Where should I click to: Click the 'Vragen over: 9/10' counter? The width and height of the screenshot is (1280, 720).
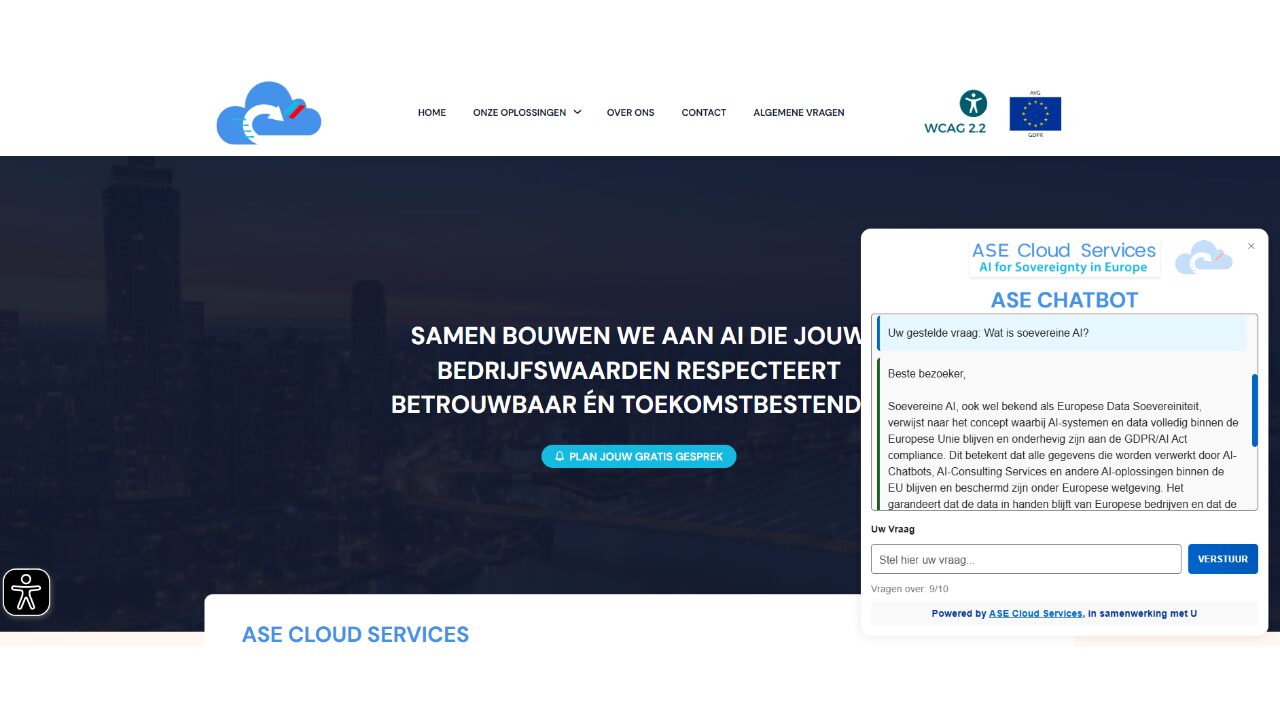pos(910,589)
